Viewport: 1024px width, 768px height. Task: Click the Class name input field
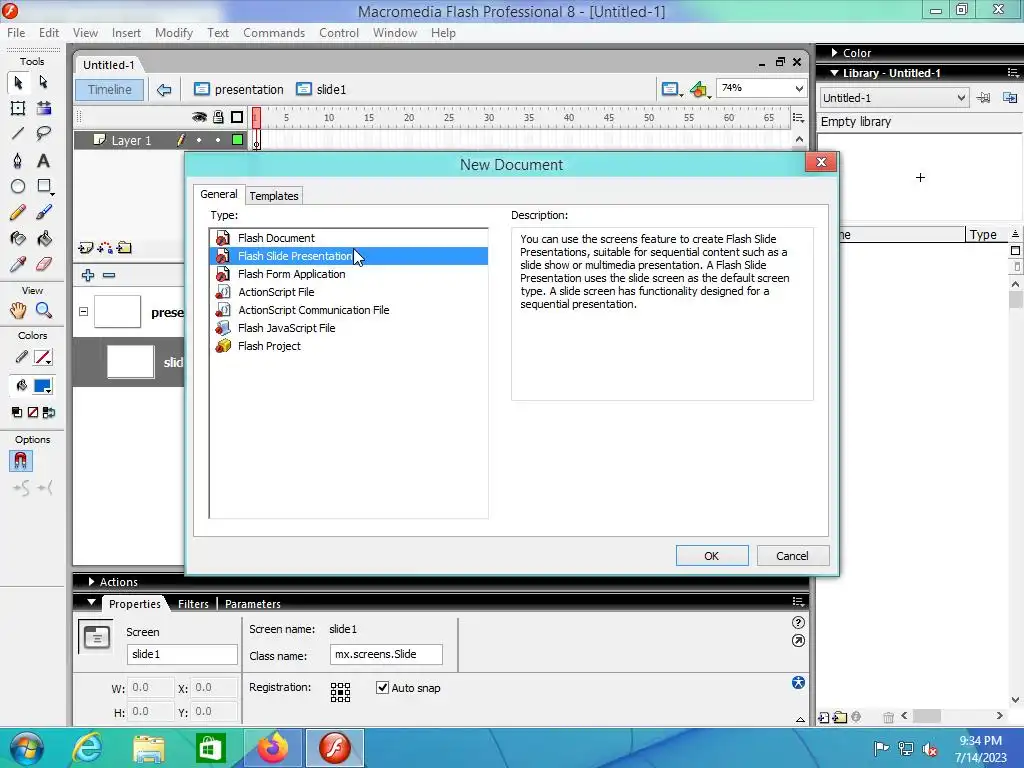pos(386,654)
